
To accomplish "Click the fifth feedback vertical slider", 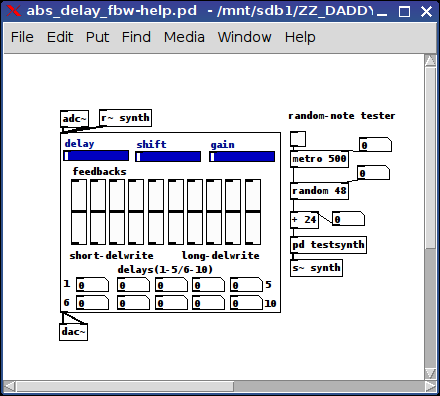I will pos(156,212).
